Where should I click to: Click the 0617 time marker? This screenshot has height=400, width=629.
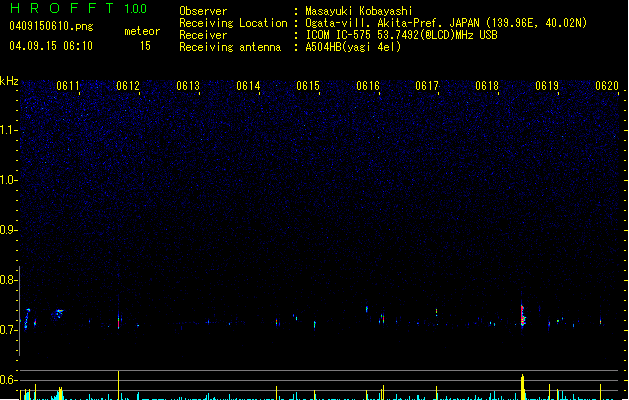[x=427, y=86]
